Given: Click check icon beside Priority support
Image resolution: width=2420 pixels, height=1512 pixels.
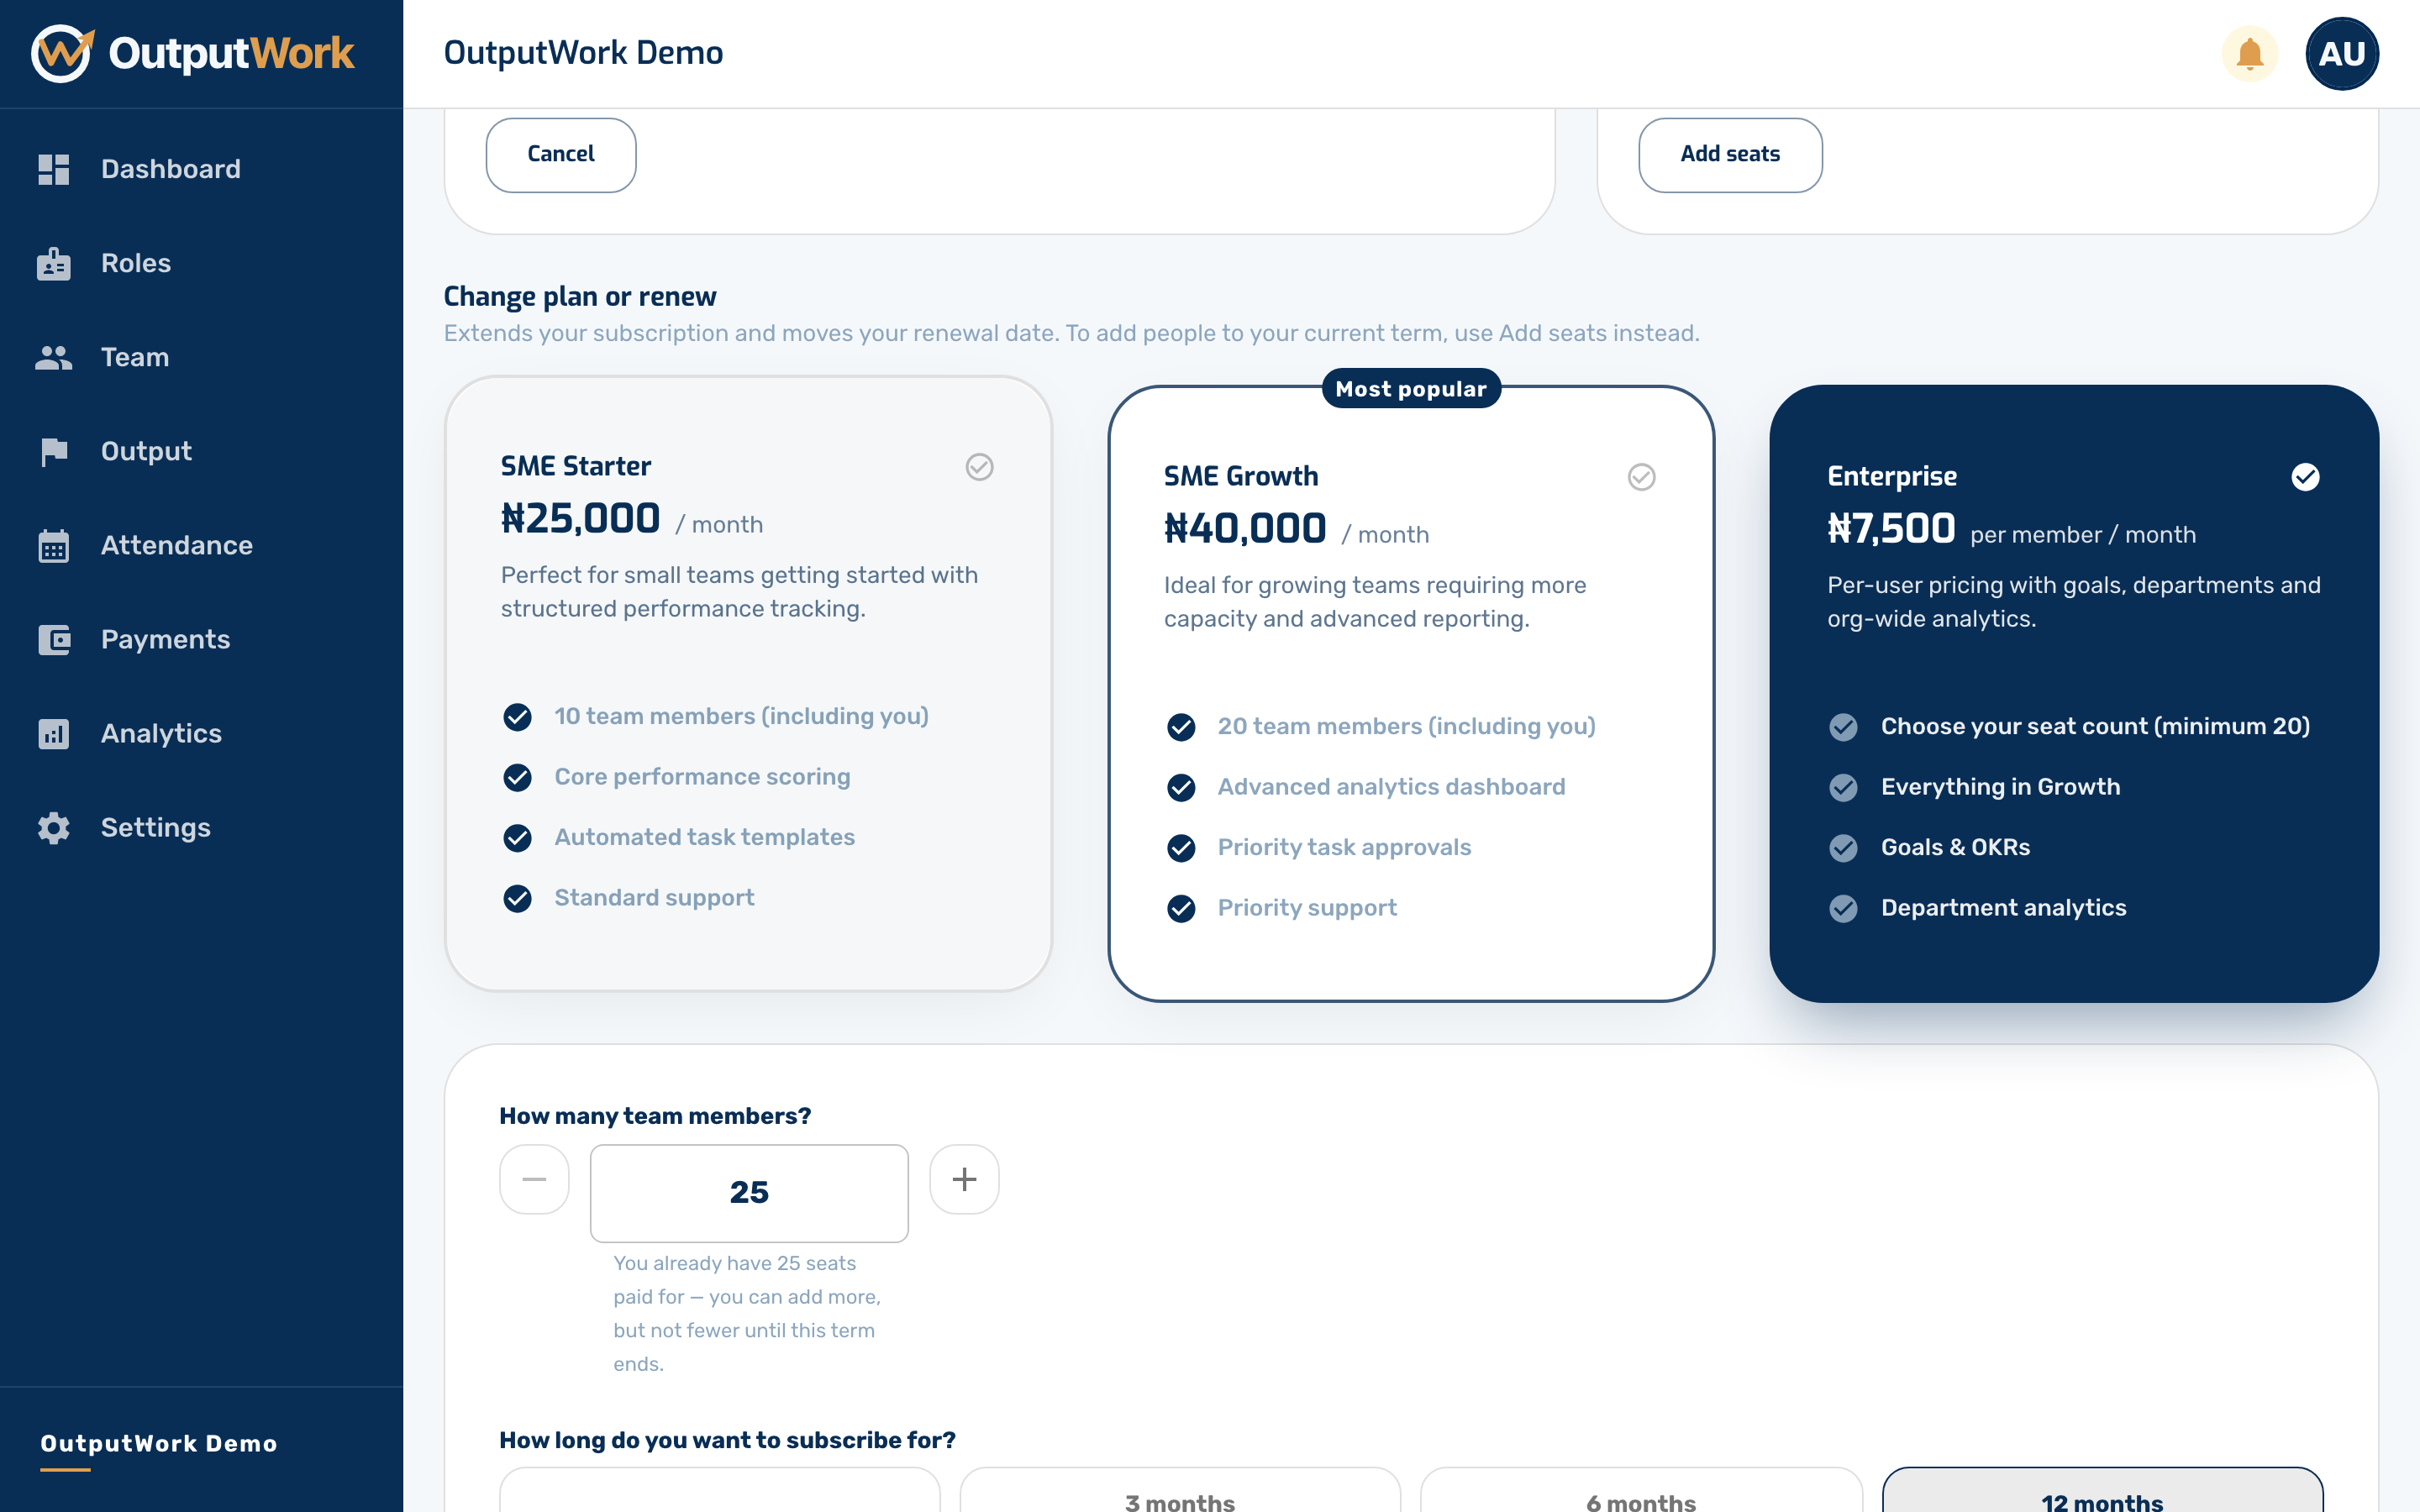Looking at the screenshot, I should tap(1181, 908).
